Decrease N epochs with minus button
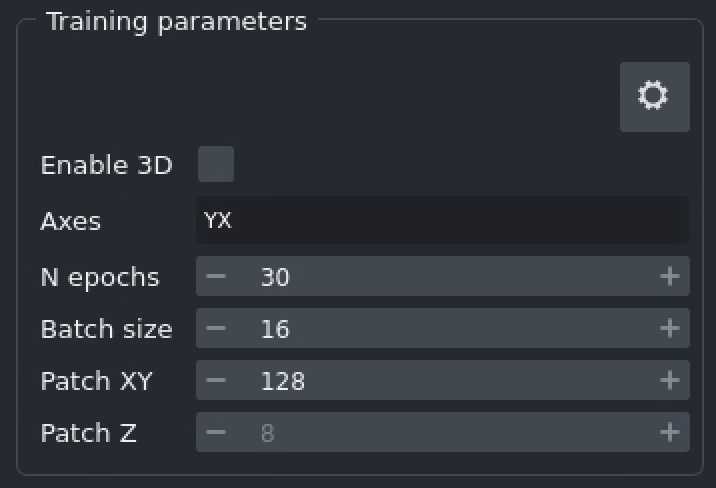 [x=217, y=277]
